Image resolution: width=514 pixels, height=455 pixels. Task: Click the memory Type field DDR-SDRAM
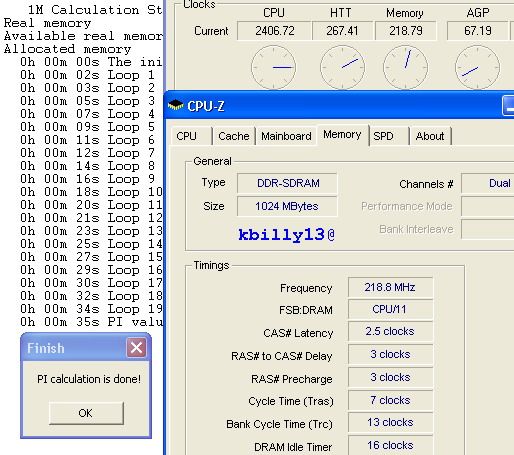(288, 183)
